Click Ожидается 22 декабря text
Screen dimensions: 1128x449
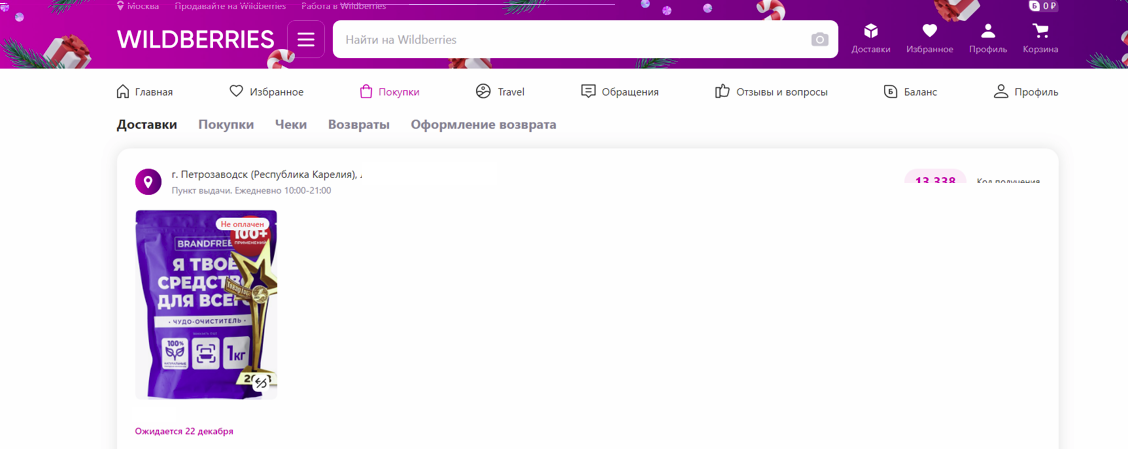click(184, 432)
